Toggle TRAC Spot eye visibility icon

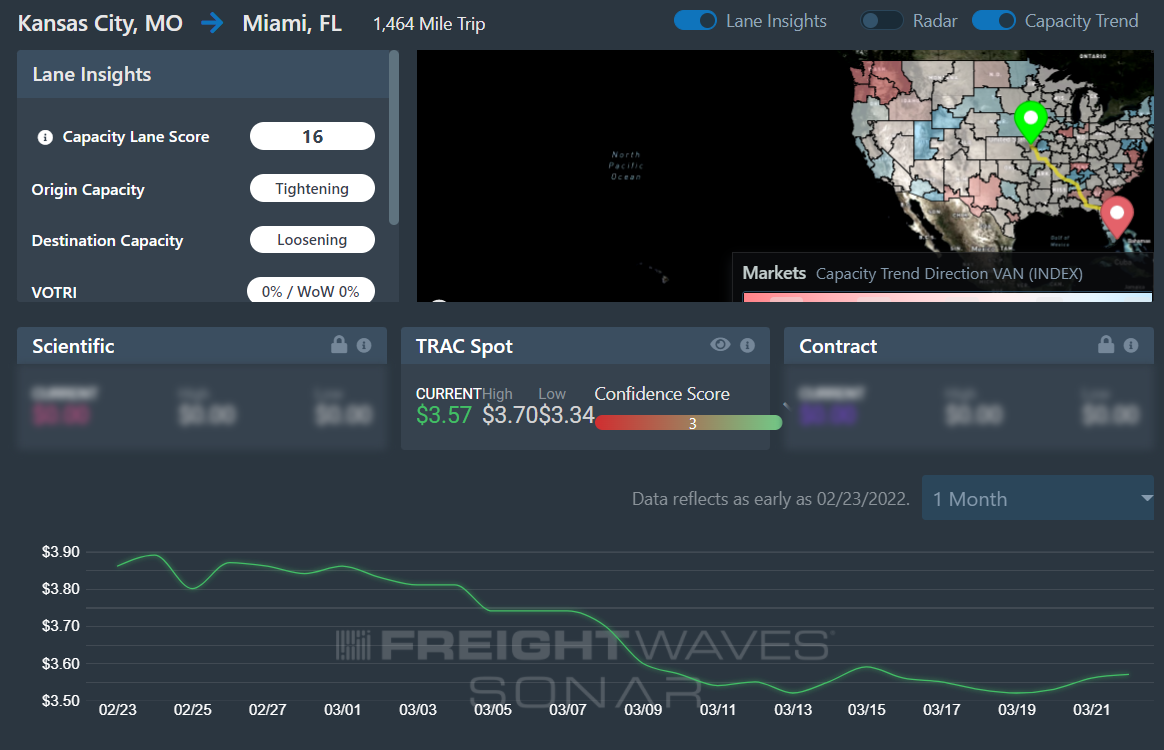point(720,345)
